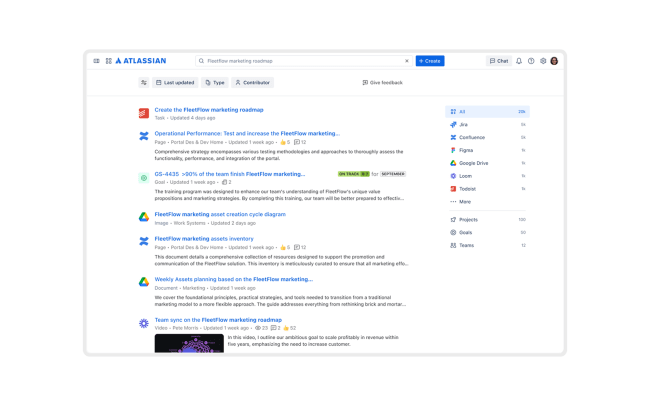
Task: Play the Team sync video thumbnail
Action: (189, 343)
